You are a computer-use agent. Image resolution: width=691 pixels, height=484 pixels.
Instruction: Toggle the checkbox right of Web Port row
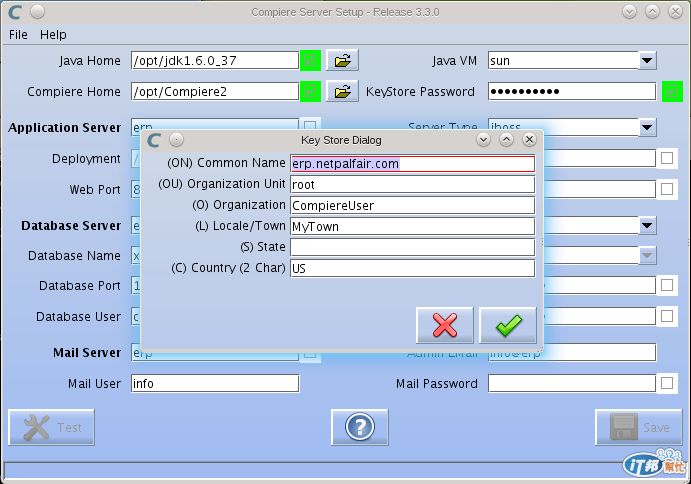(x=667, y=189)
